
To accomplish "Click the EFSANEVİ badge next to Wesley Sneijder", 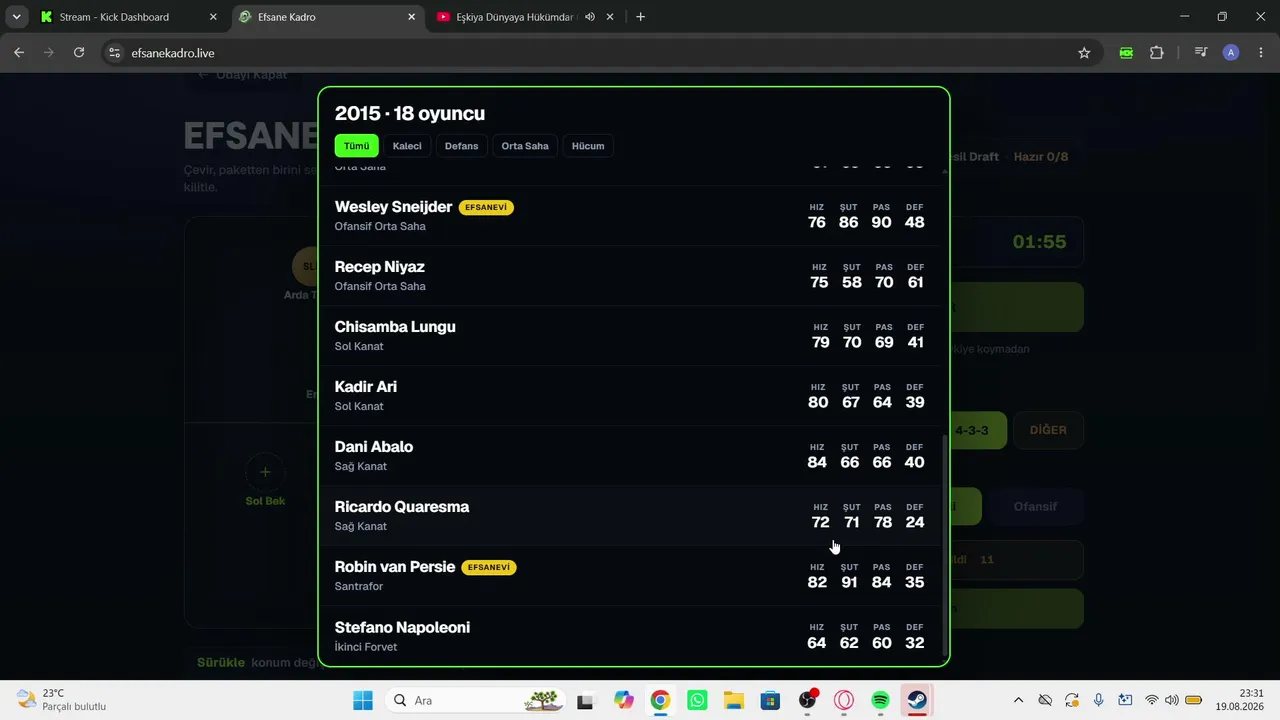I will pyautogui.click(x=486, y=207).
